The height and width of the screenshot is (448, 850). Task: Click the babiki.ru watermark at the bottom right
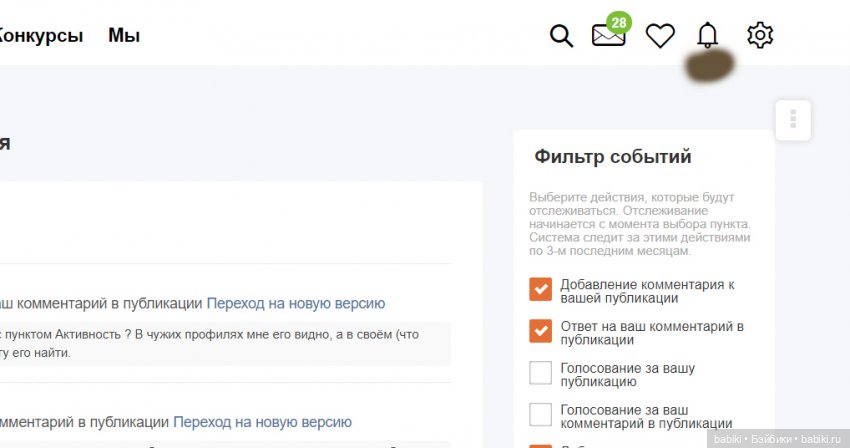coord(778,438)
